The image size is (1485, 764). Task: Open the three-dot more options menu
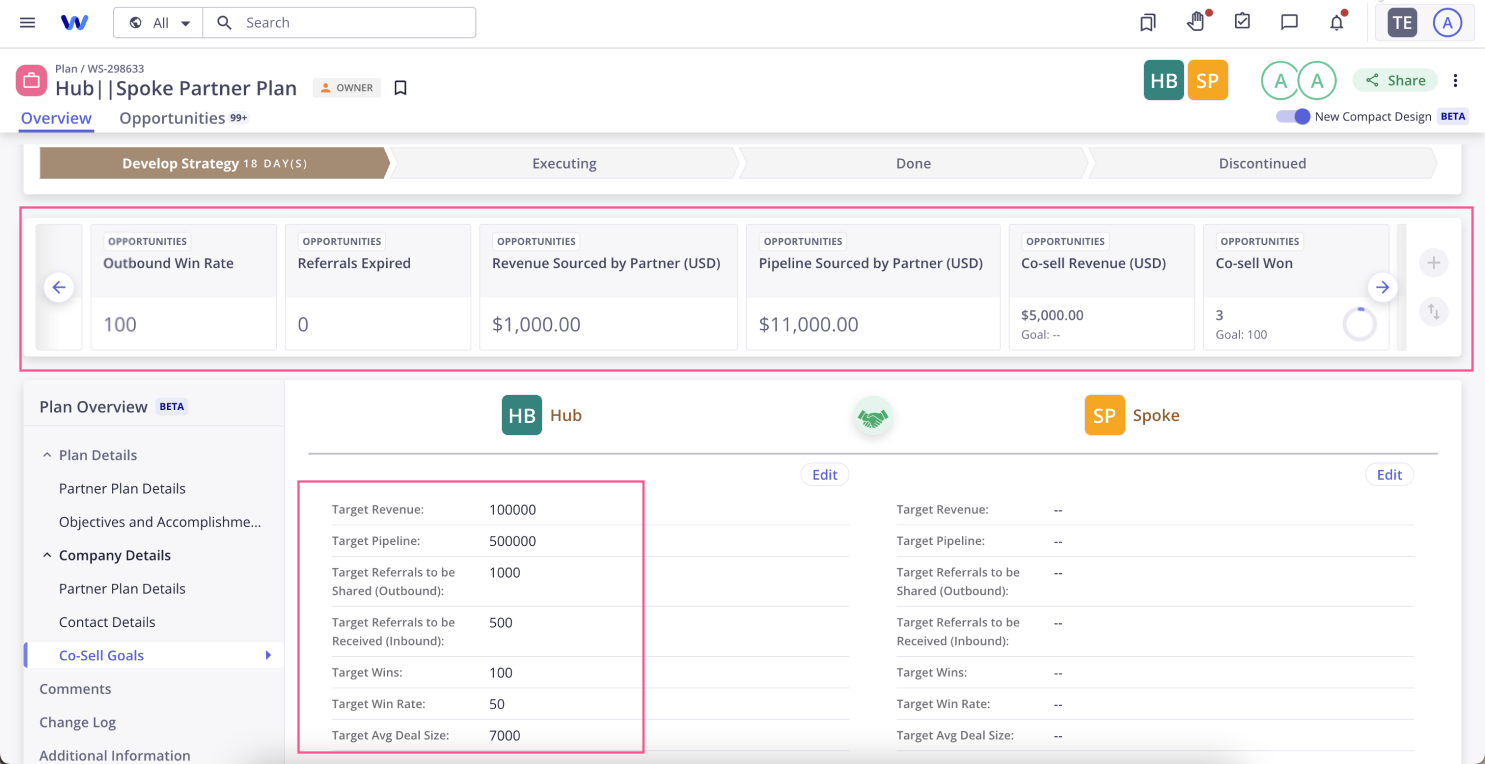pyautogui.click(x=1455, y=81)
